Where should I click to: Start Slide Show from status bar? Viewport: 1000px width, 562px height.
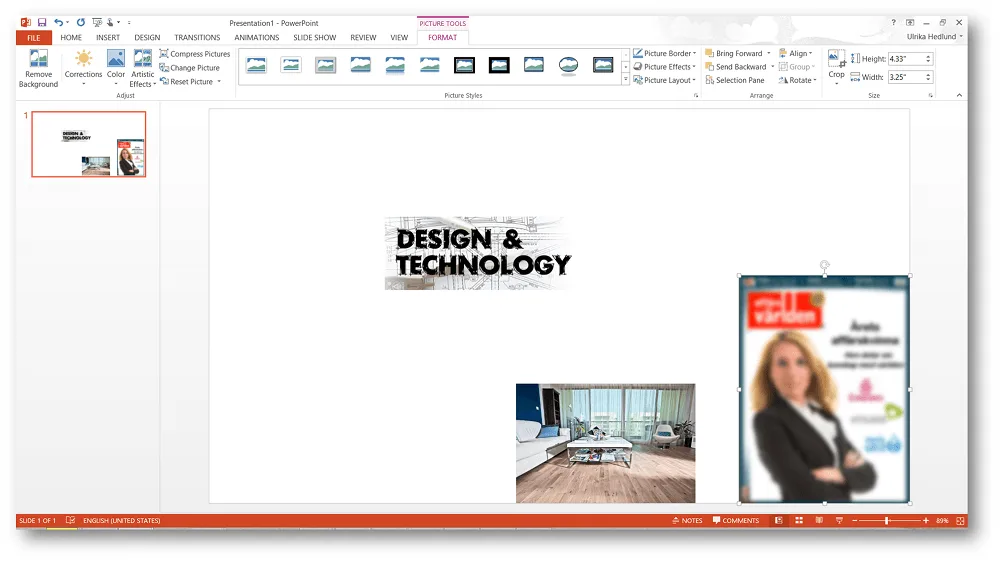point(839,521)
